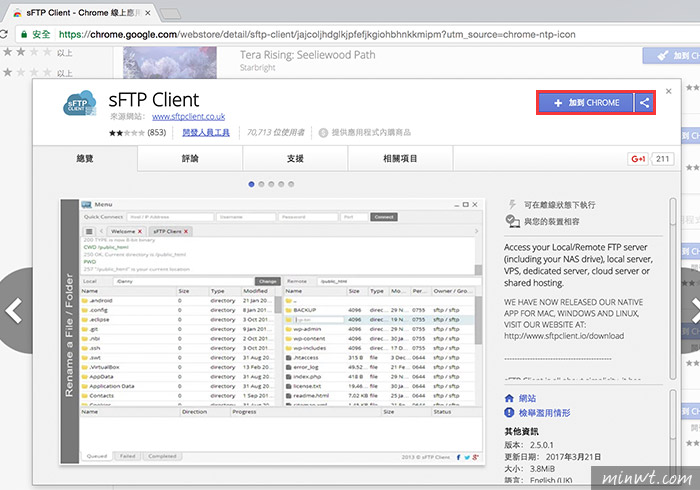Click the G+1 button
Viewport: 700px width, 490px height.
638,159
